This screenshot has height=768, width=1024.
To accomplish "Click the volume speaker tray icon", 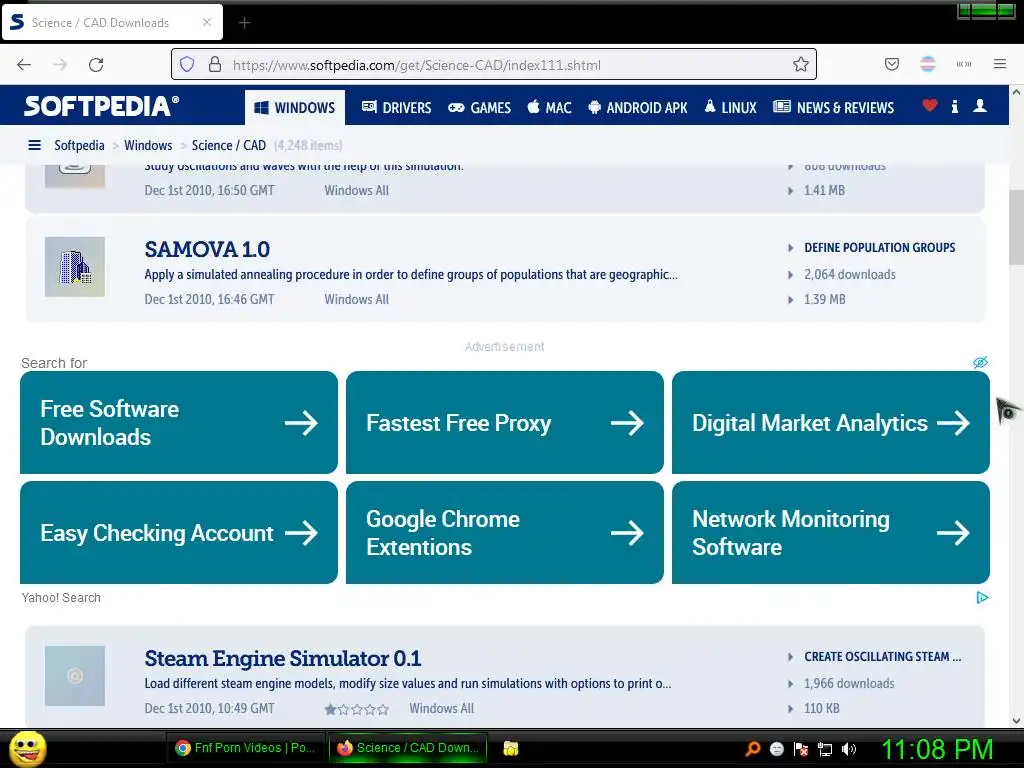I will (849, 749).
